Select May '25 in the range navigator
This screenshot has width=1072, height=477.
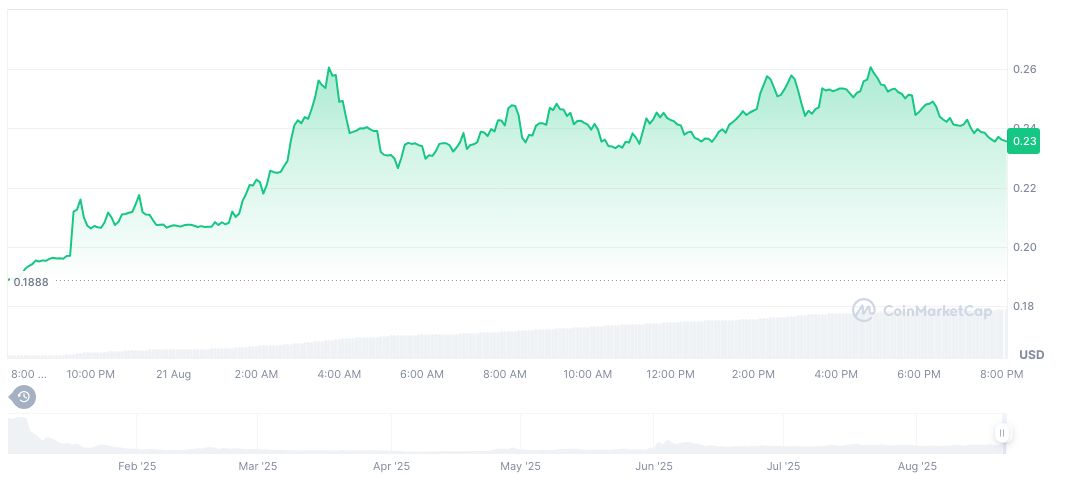520,466
